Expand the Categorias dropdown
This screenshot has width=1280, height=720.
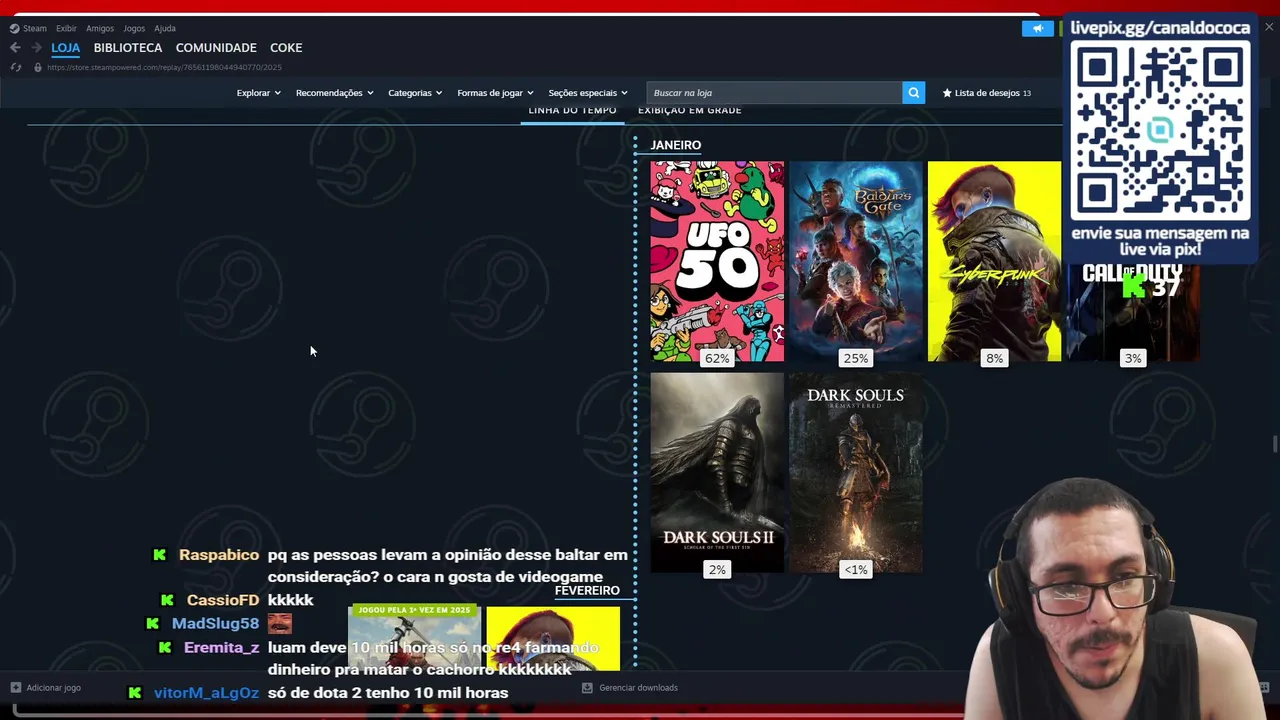coord(415,93)
